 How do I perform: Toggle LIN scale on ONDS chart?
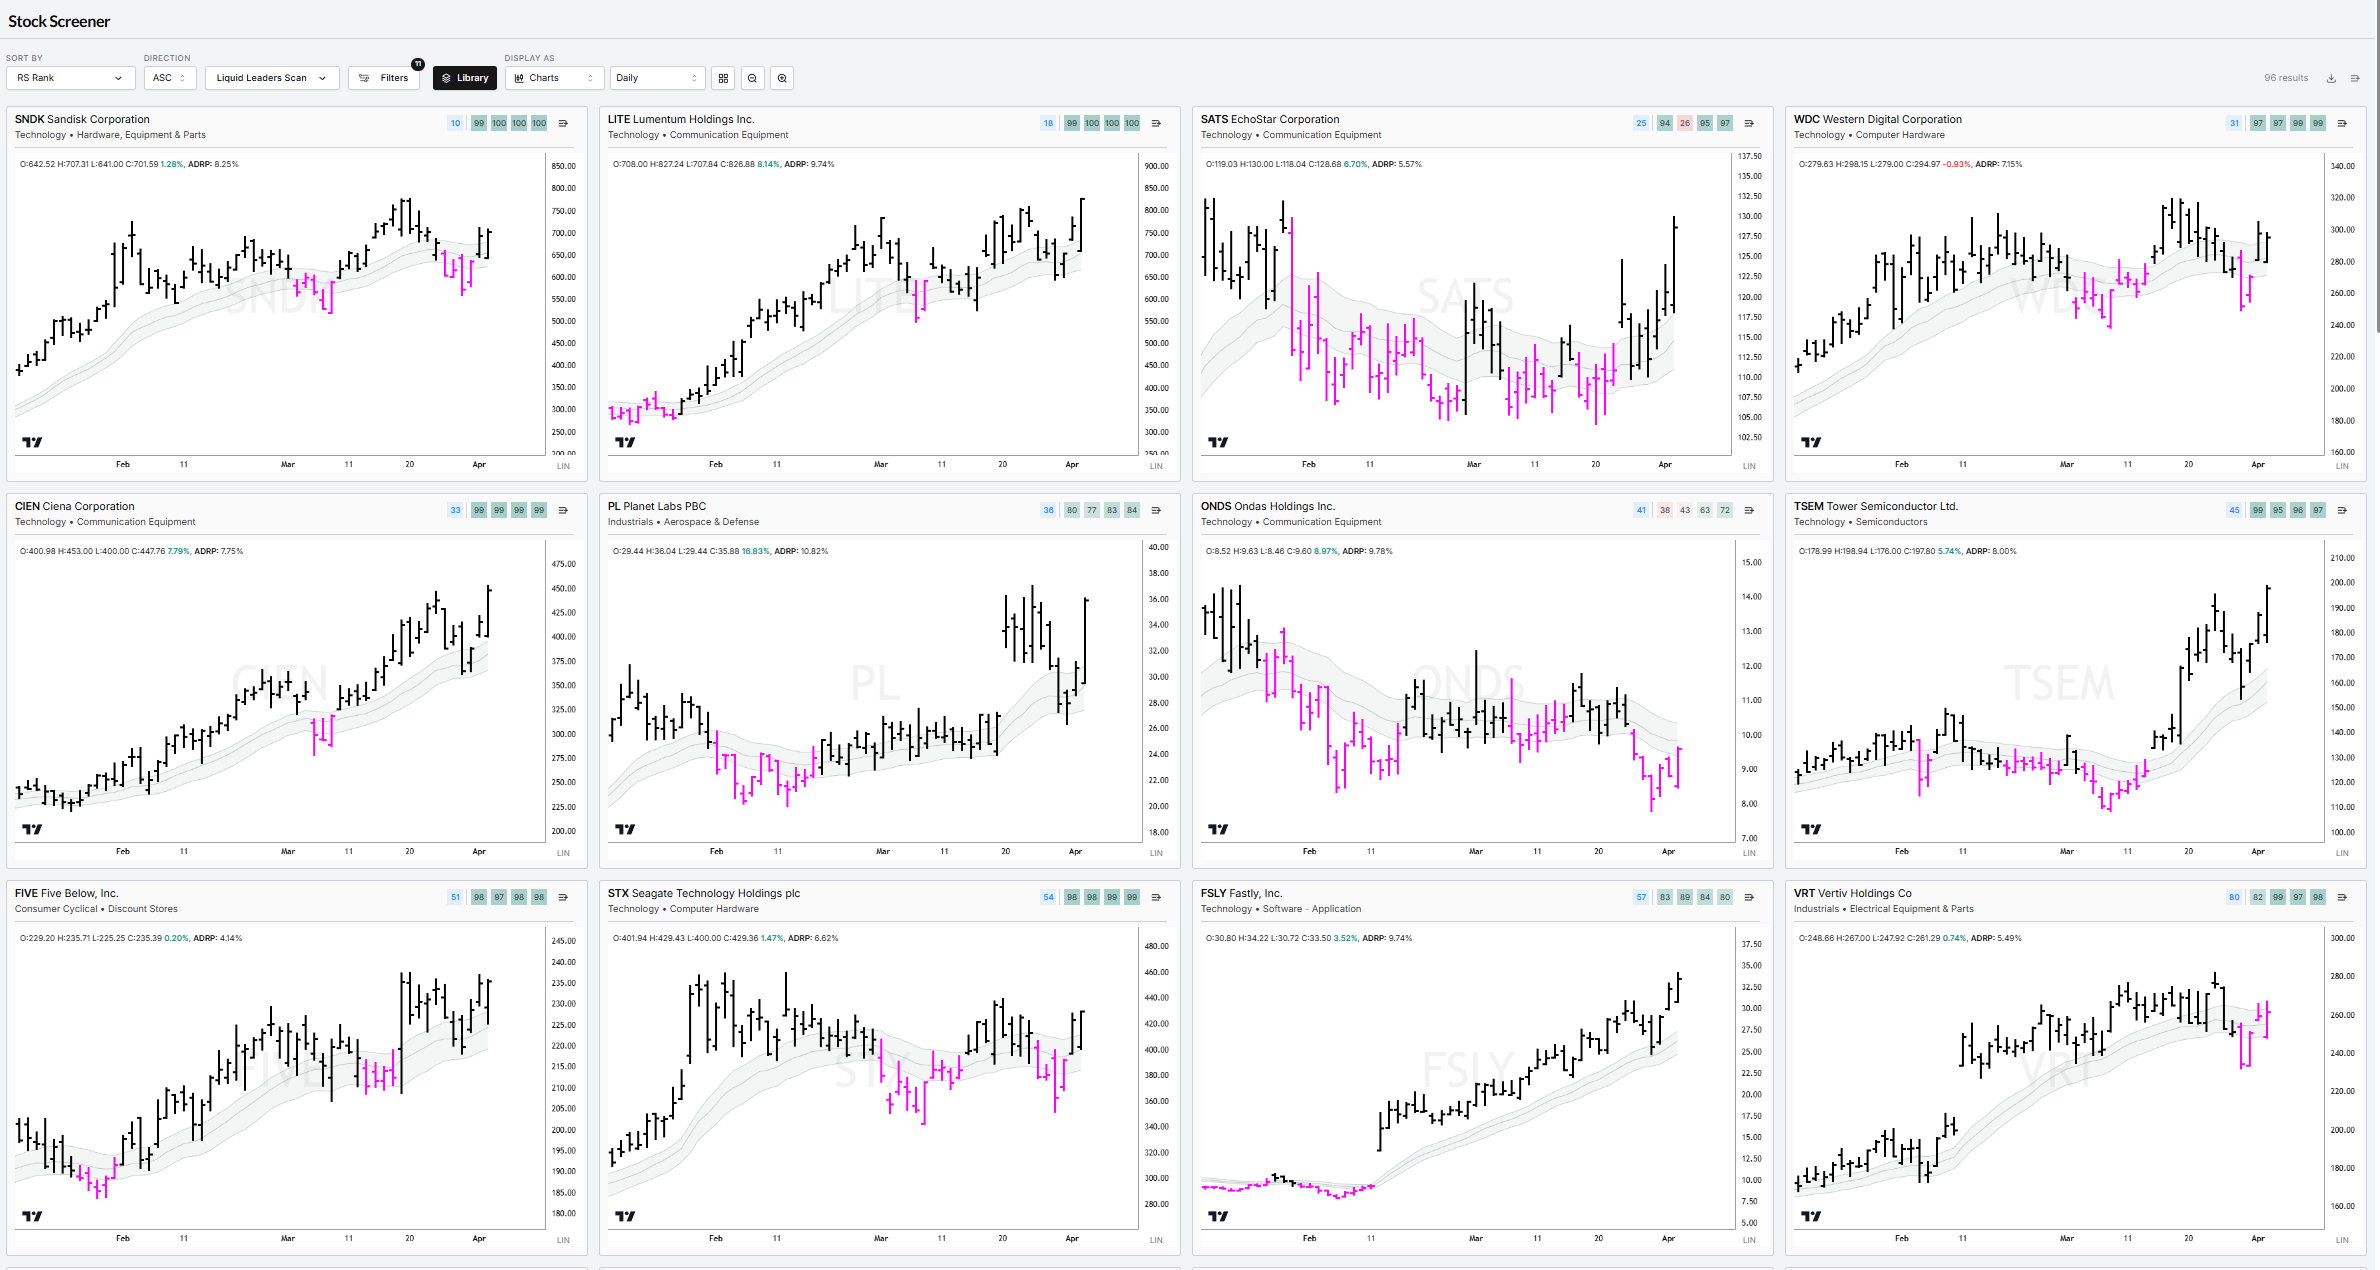pyautogui.click(x=1749, y=853)
